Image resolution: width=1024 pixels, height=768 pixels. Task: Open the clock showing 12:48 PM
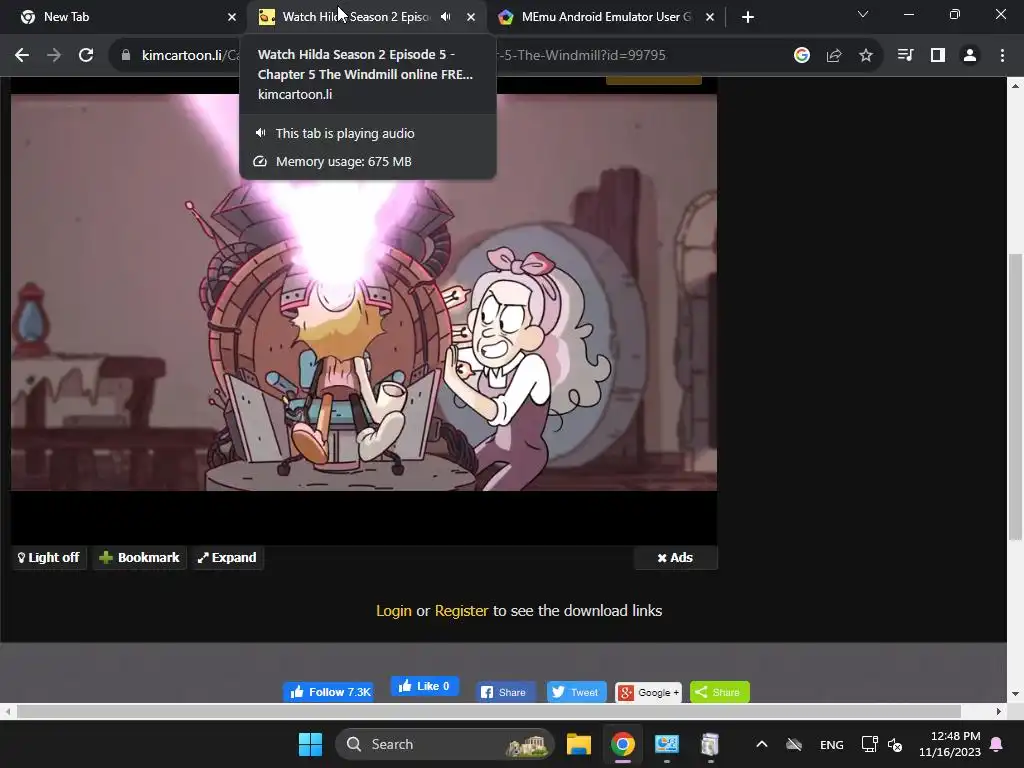coord(950,744)
